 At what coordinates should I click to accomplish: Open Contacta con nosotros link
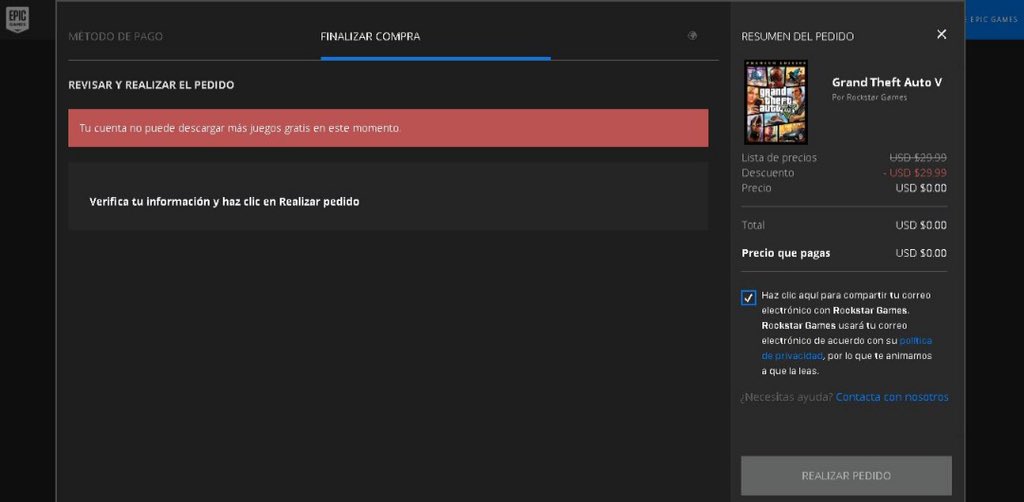click(892, 397)
